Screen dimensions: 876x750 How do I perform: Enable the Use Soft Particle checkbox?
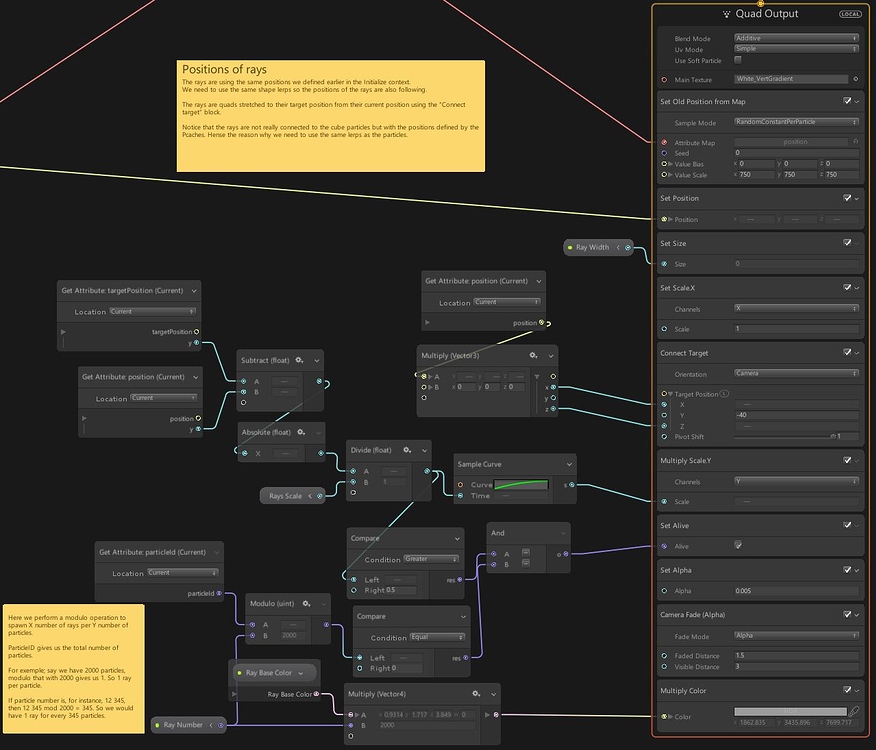[738, 60]
